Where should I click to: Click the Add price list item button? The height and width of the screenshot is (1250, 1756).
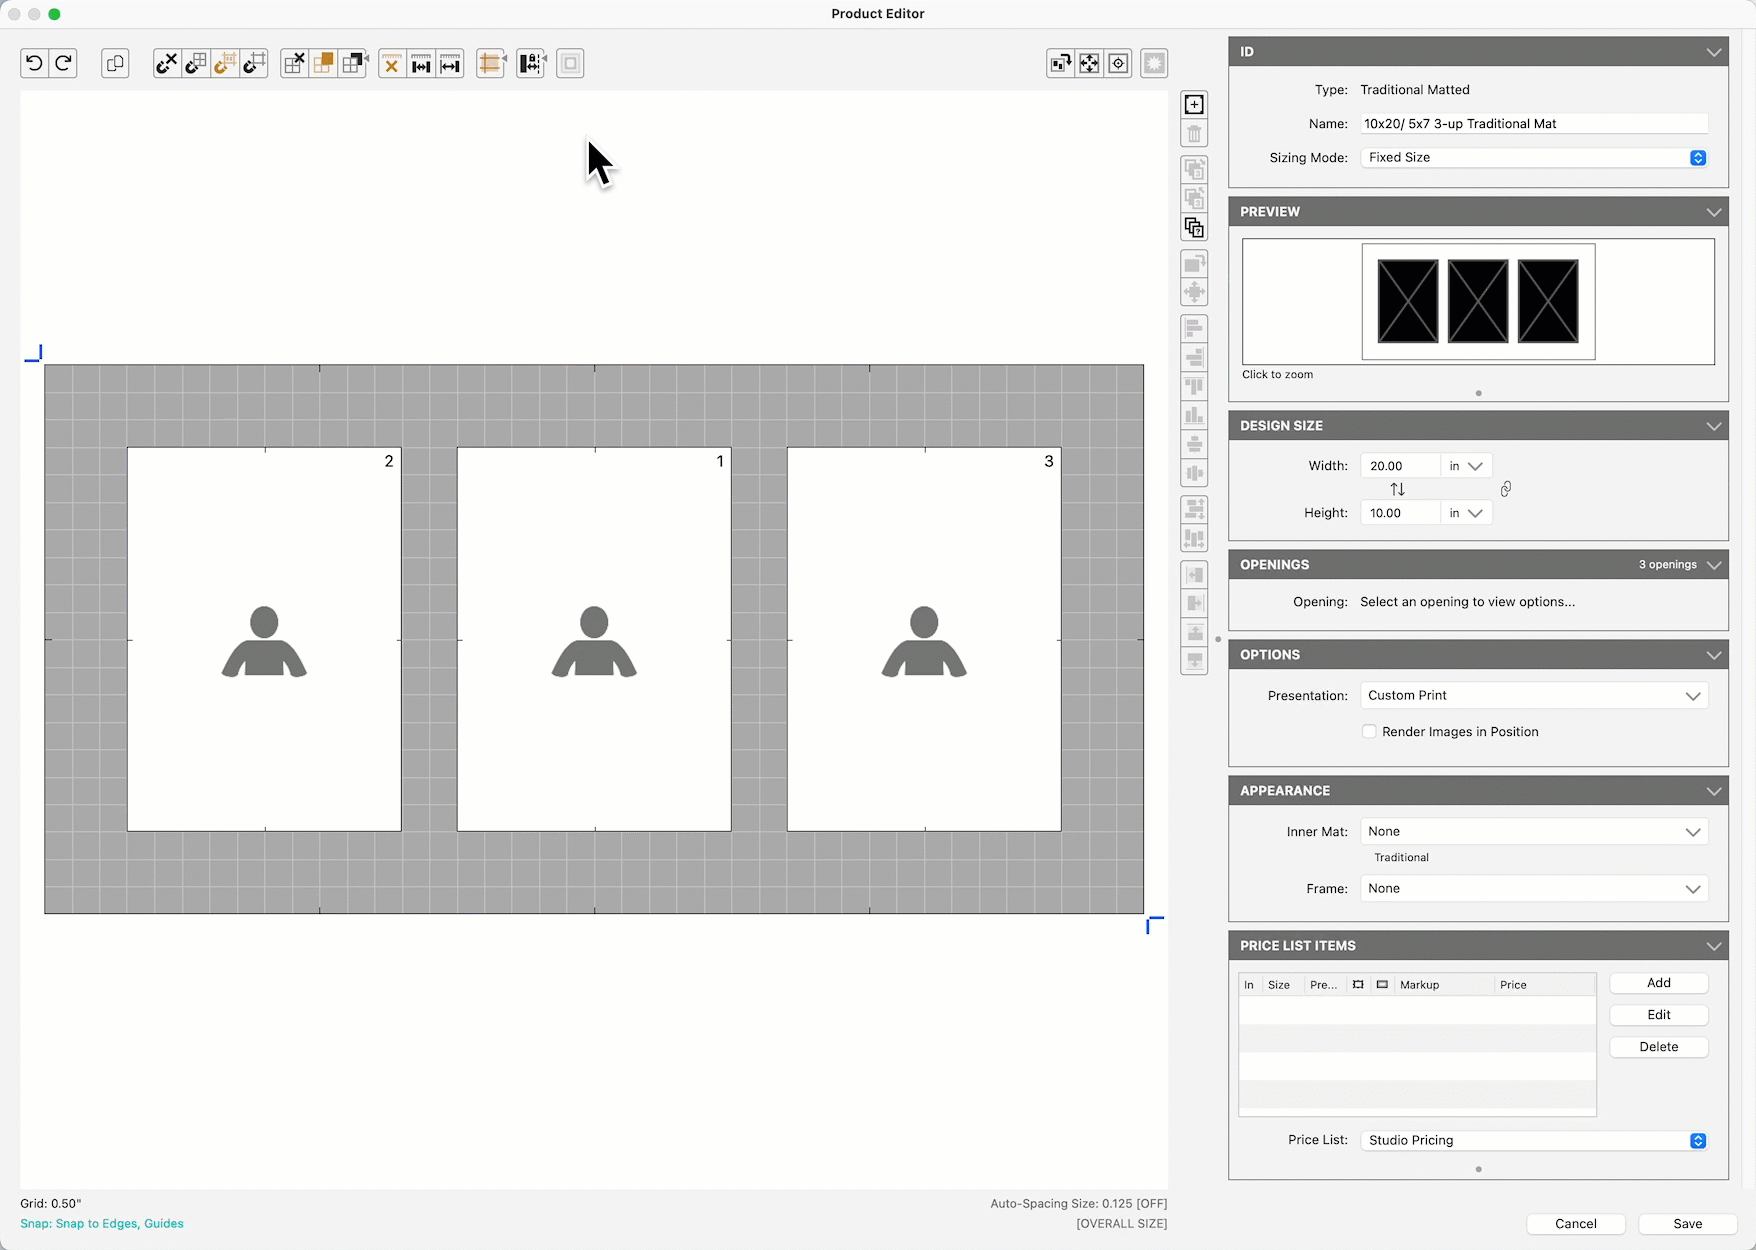click(x=1658, y=983)
